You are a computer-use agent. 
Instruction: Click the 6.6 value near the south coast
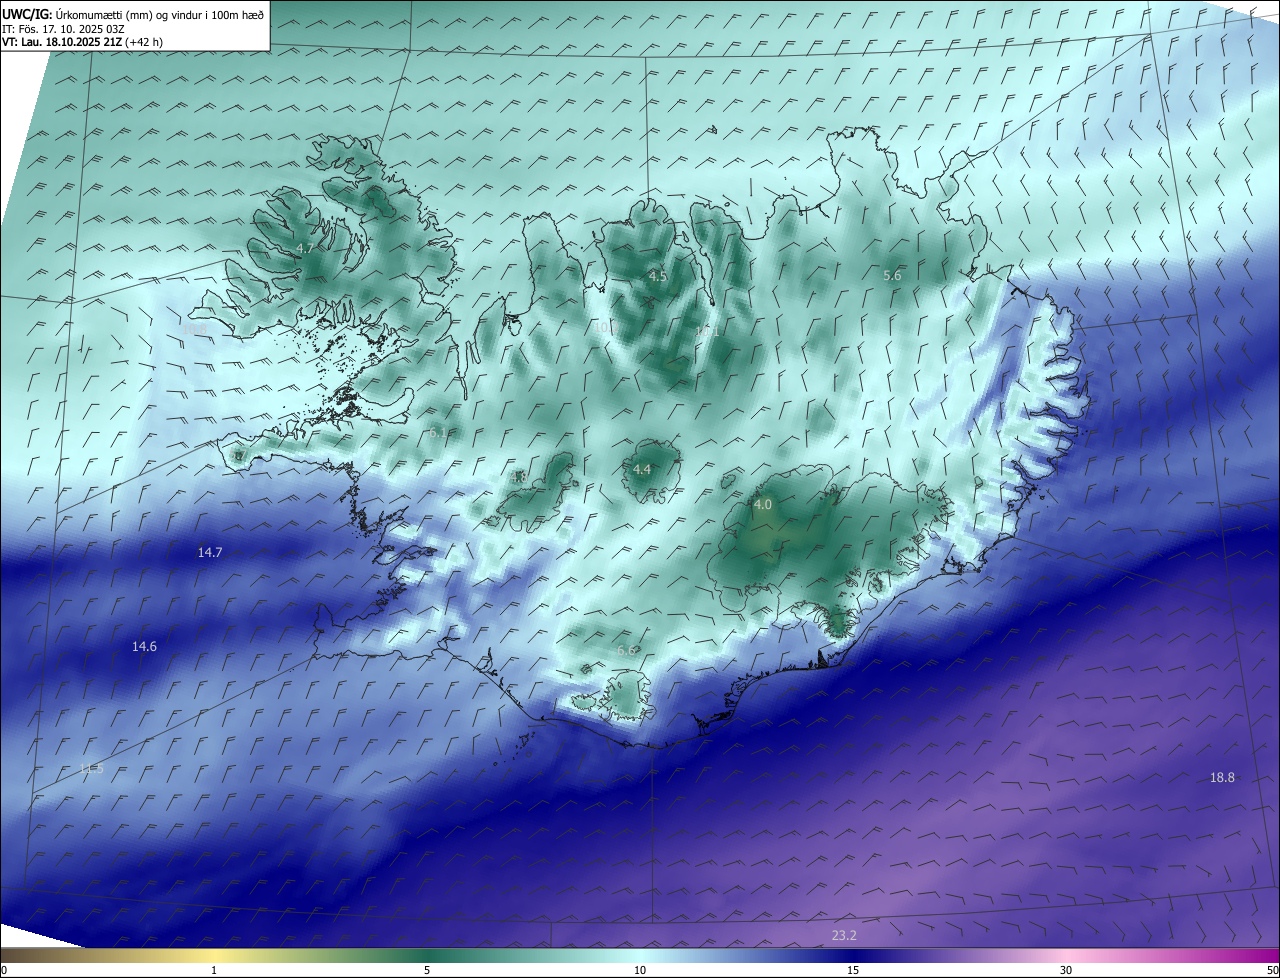[x=627, y=651]
